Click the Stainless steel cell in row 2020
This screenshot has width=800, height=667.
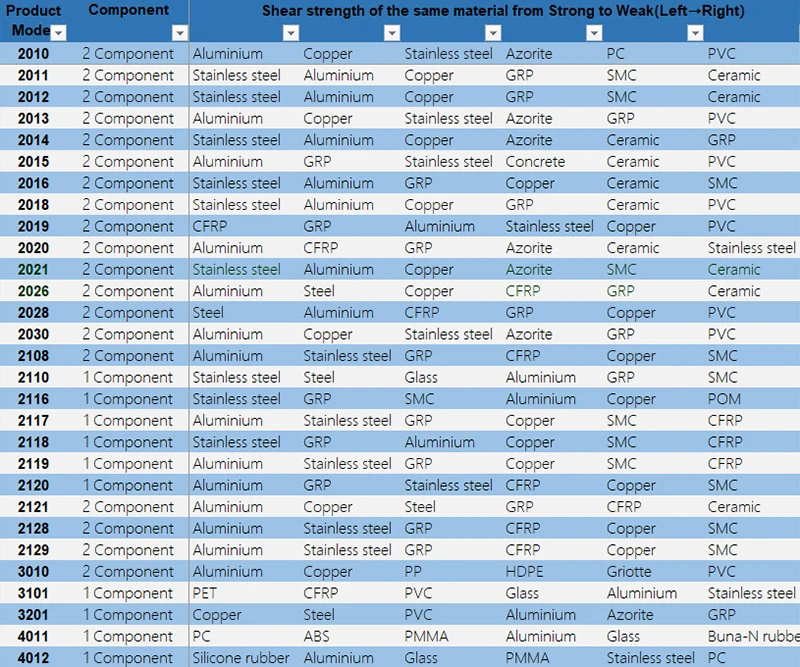point(752,248)
